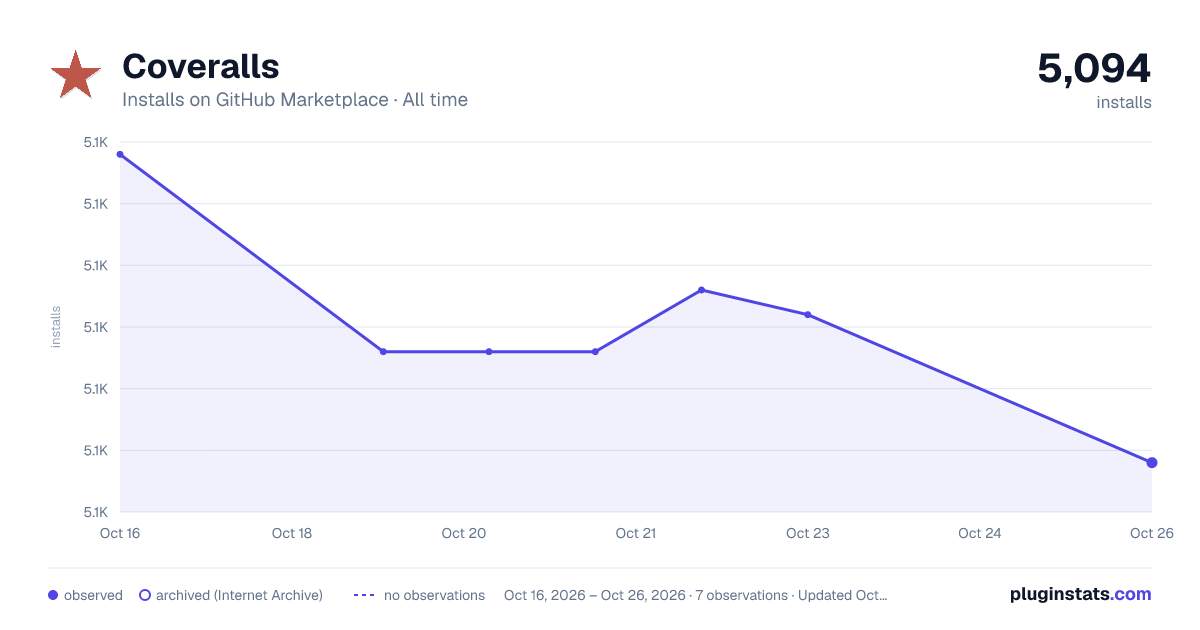Select the Oct 16 data point
This screenshot has height=630, width=1200.
tap(120, 154)
